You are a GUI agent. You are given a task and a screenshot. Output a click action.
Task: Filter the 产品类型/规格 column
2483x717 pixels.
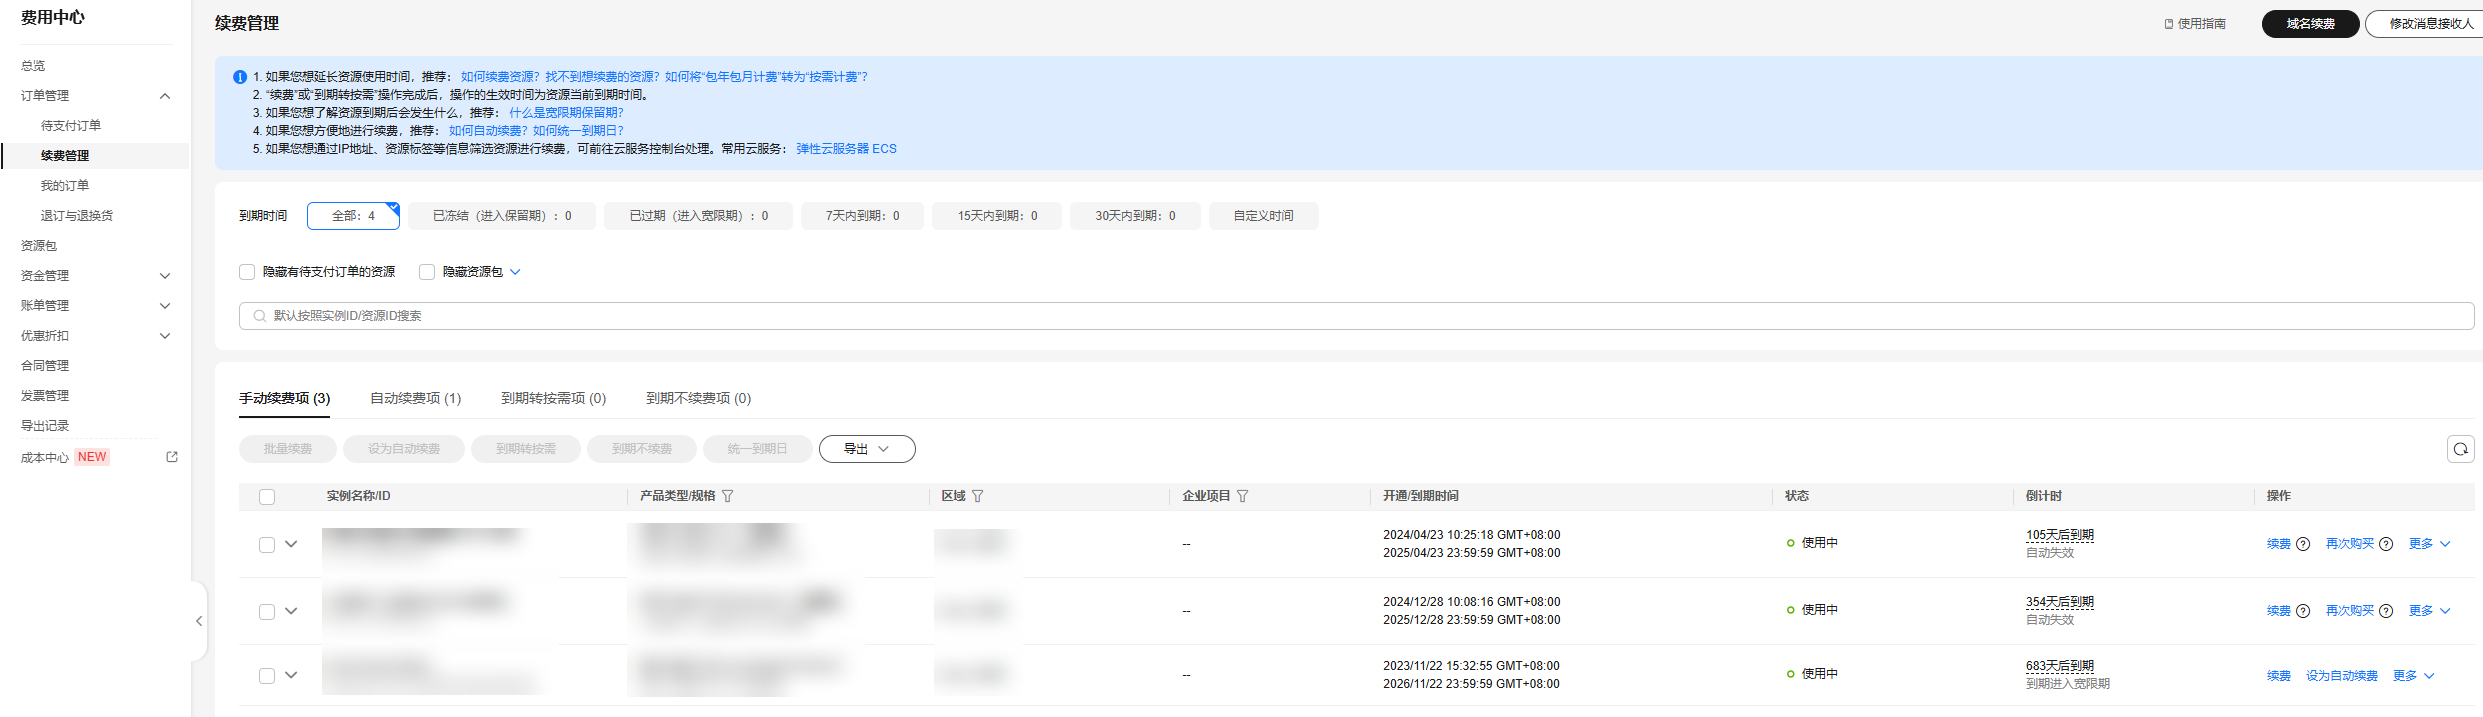(728, 496)
